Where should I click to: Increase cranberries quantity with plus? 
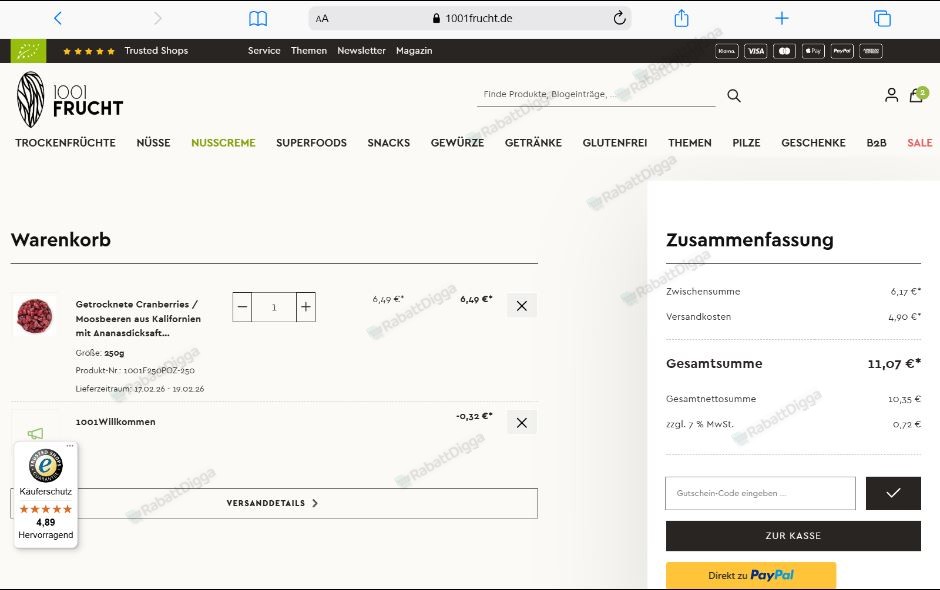pyautogui.click(x=306, y=307)
